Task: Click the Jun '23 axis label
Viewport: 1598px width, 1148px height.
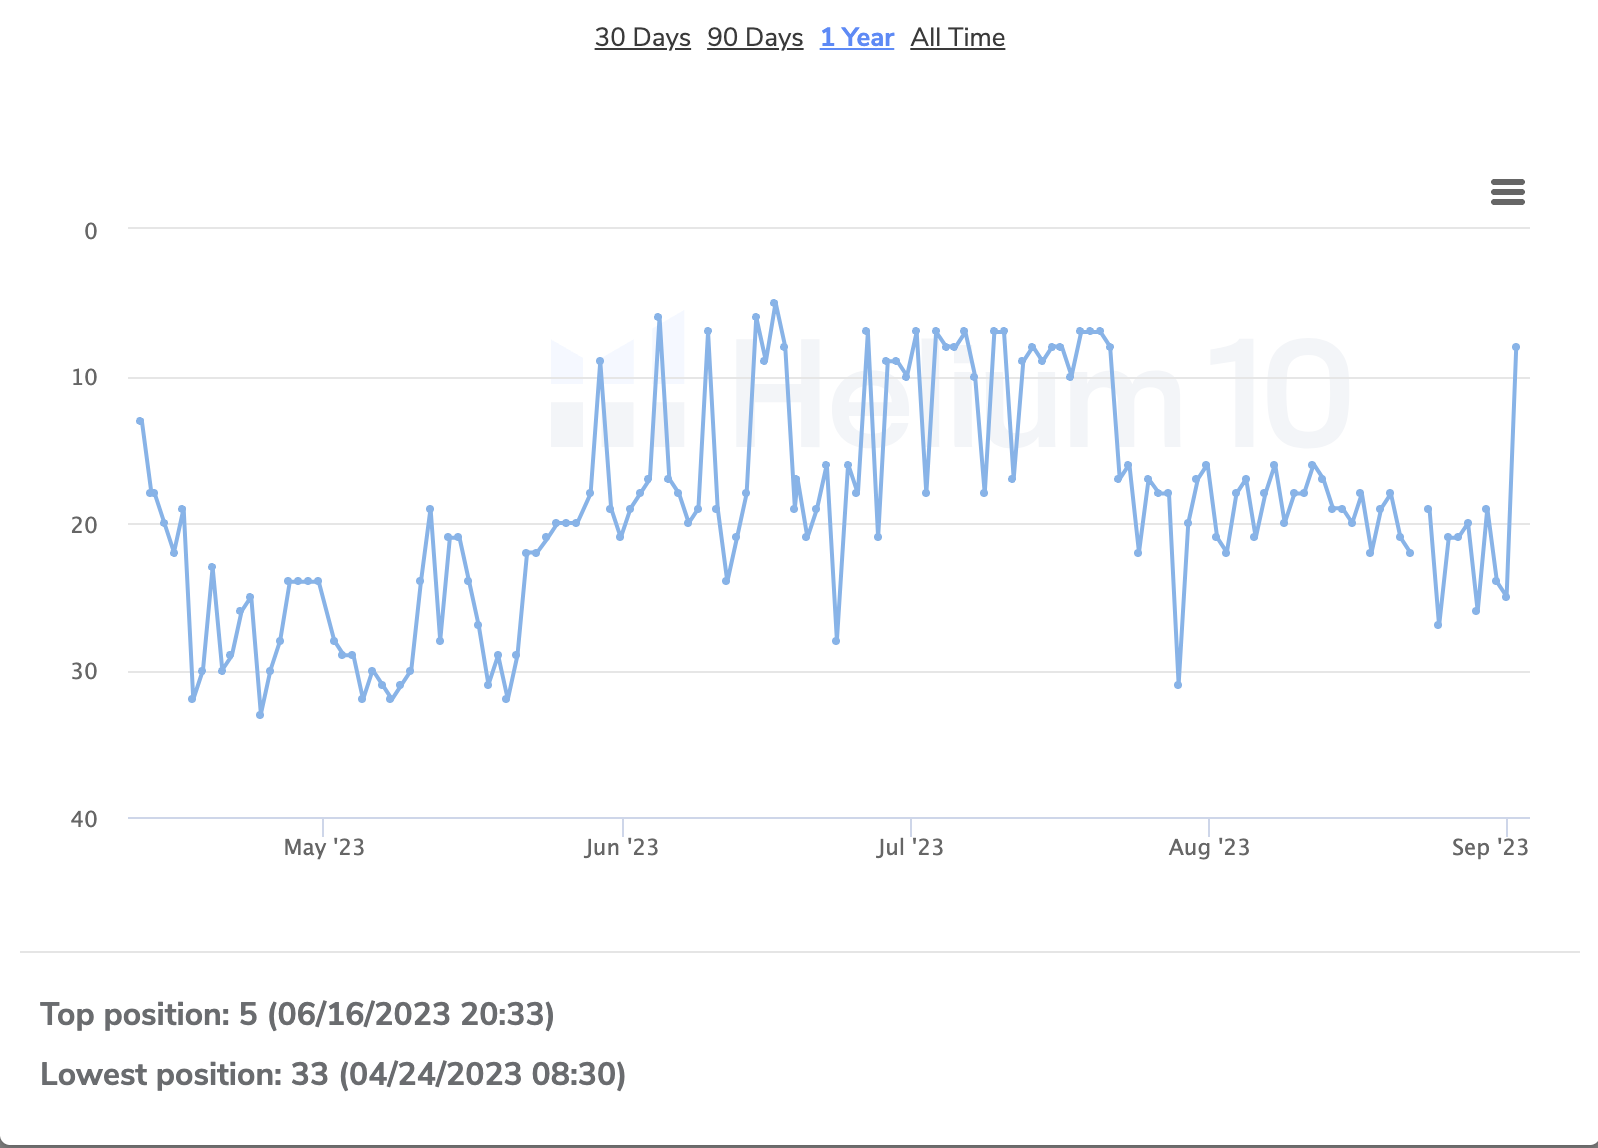Action: [x=621, y=848]
